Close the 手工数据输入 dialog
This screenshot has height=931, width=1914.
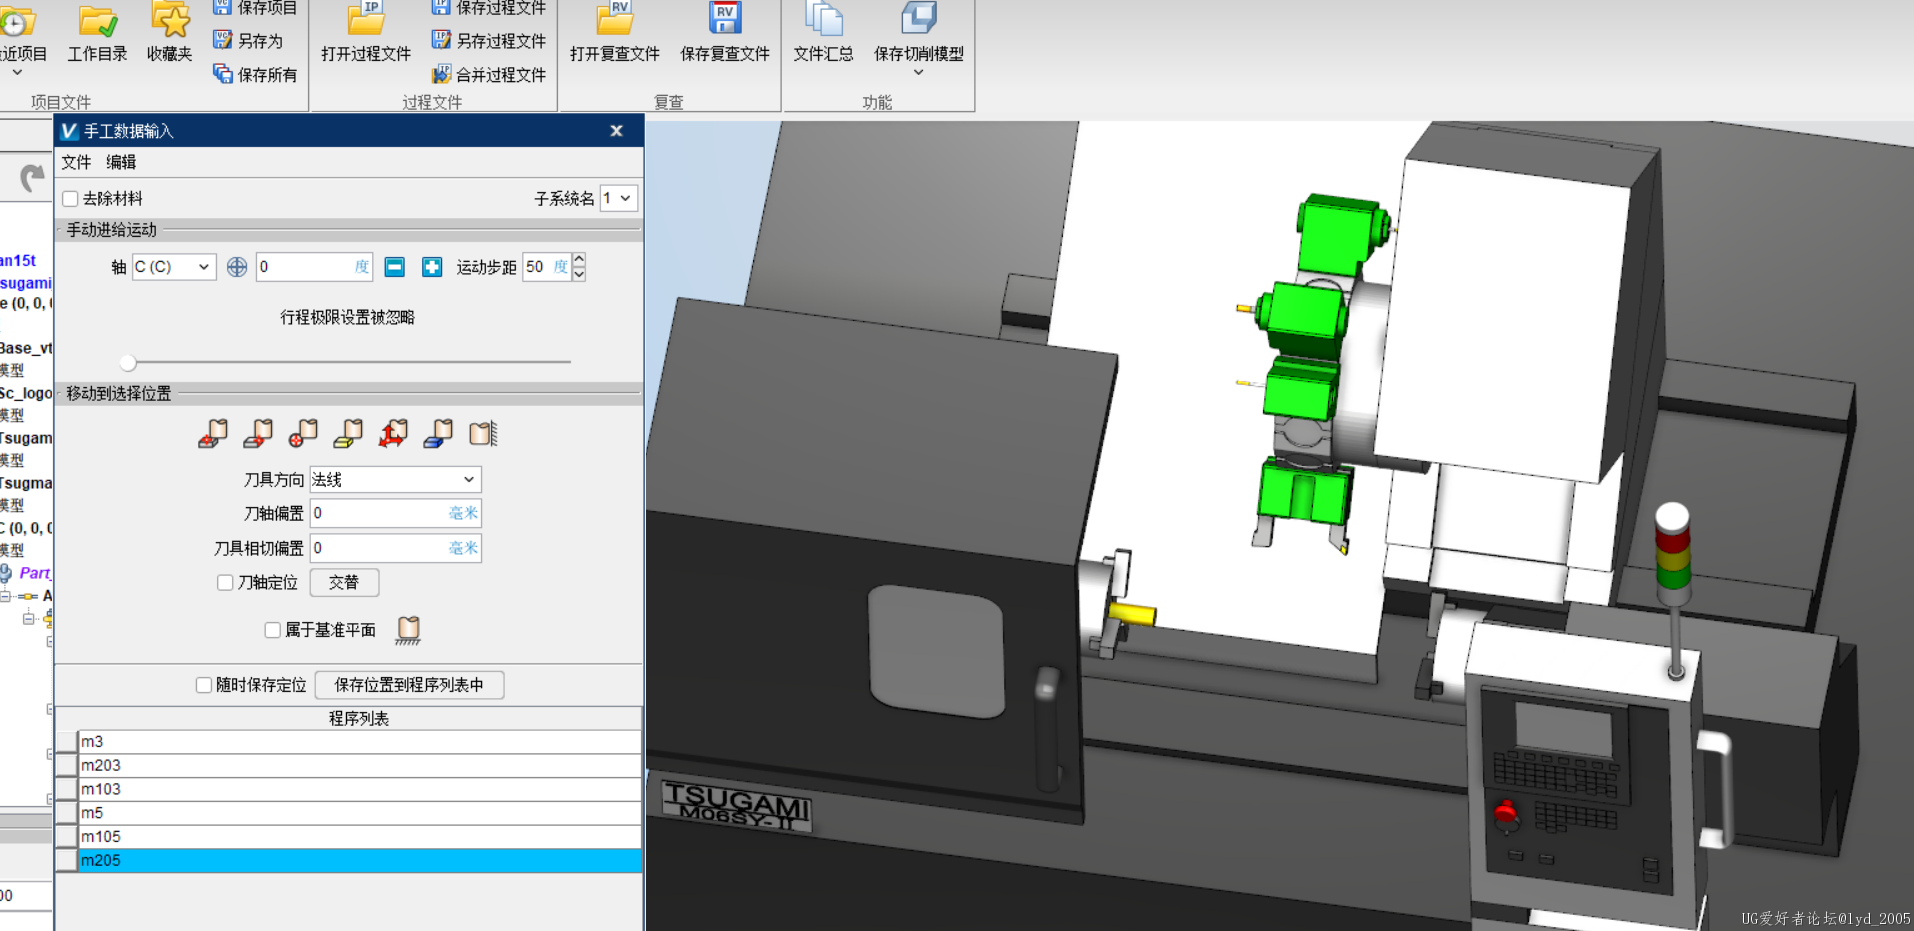pyautogui.click(x=617, y=131)
